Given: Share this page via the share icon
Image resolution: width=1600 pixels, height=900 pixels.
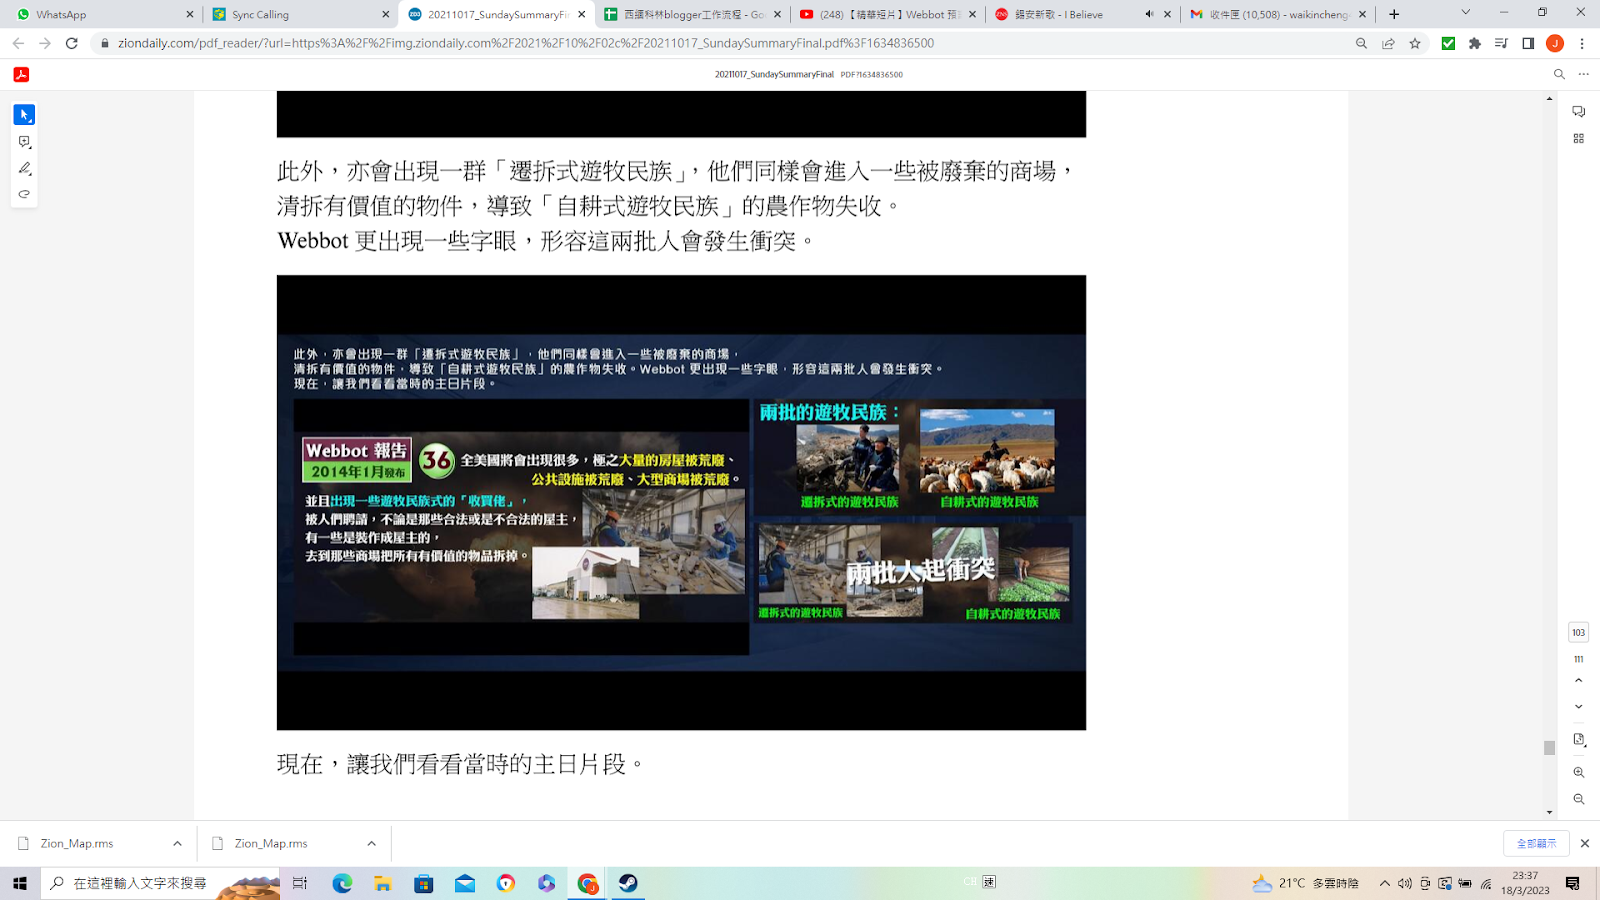Looking at the screenshot, I should click(1388, 43).
